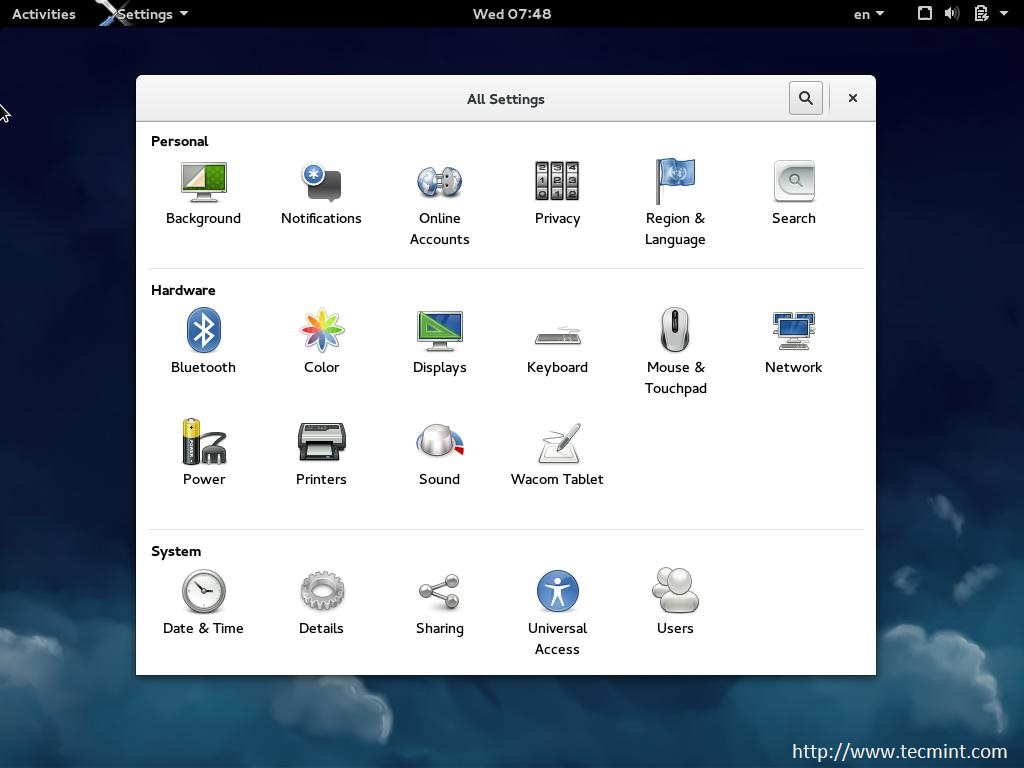Click the magnifier search button in header

click(x=805, y=98)
